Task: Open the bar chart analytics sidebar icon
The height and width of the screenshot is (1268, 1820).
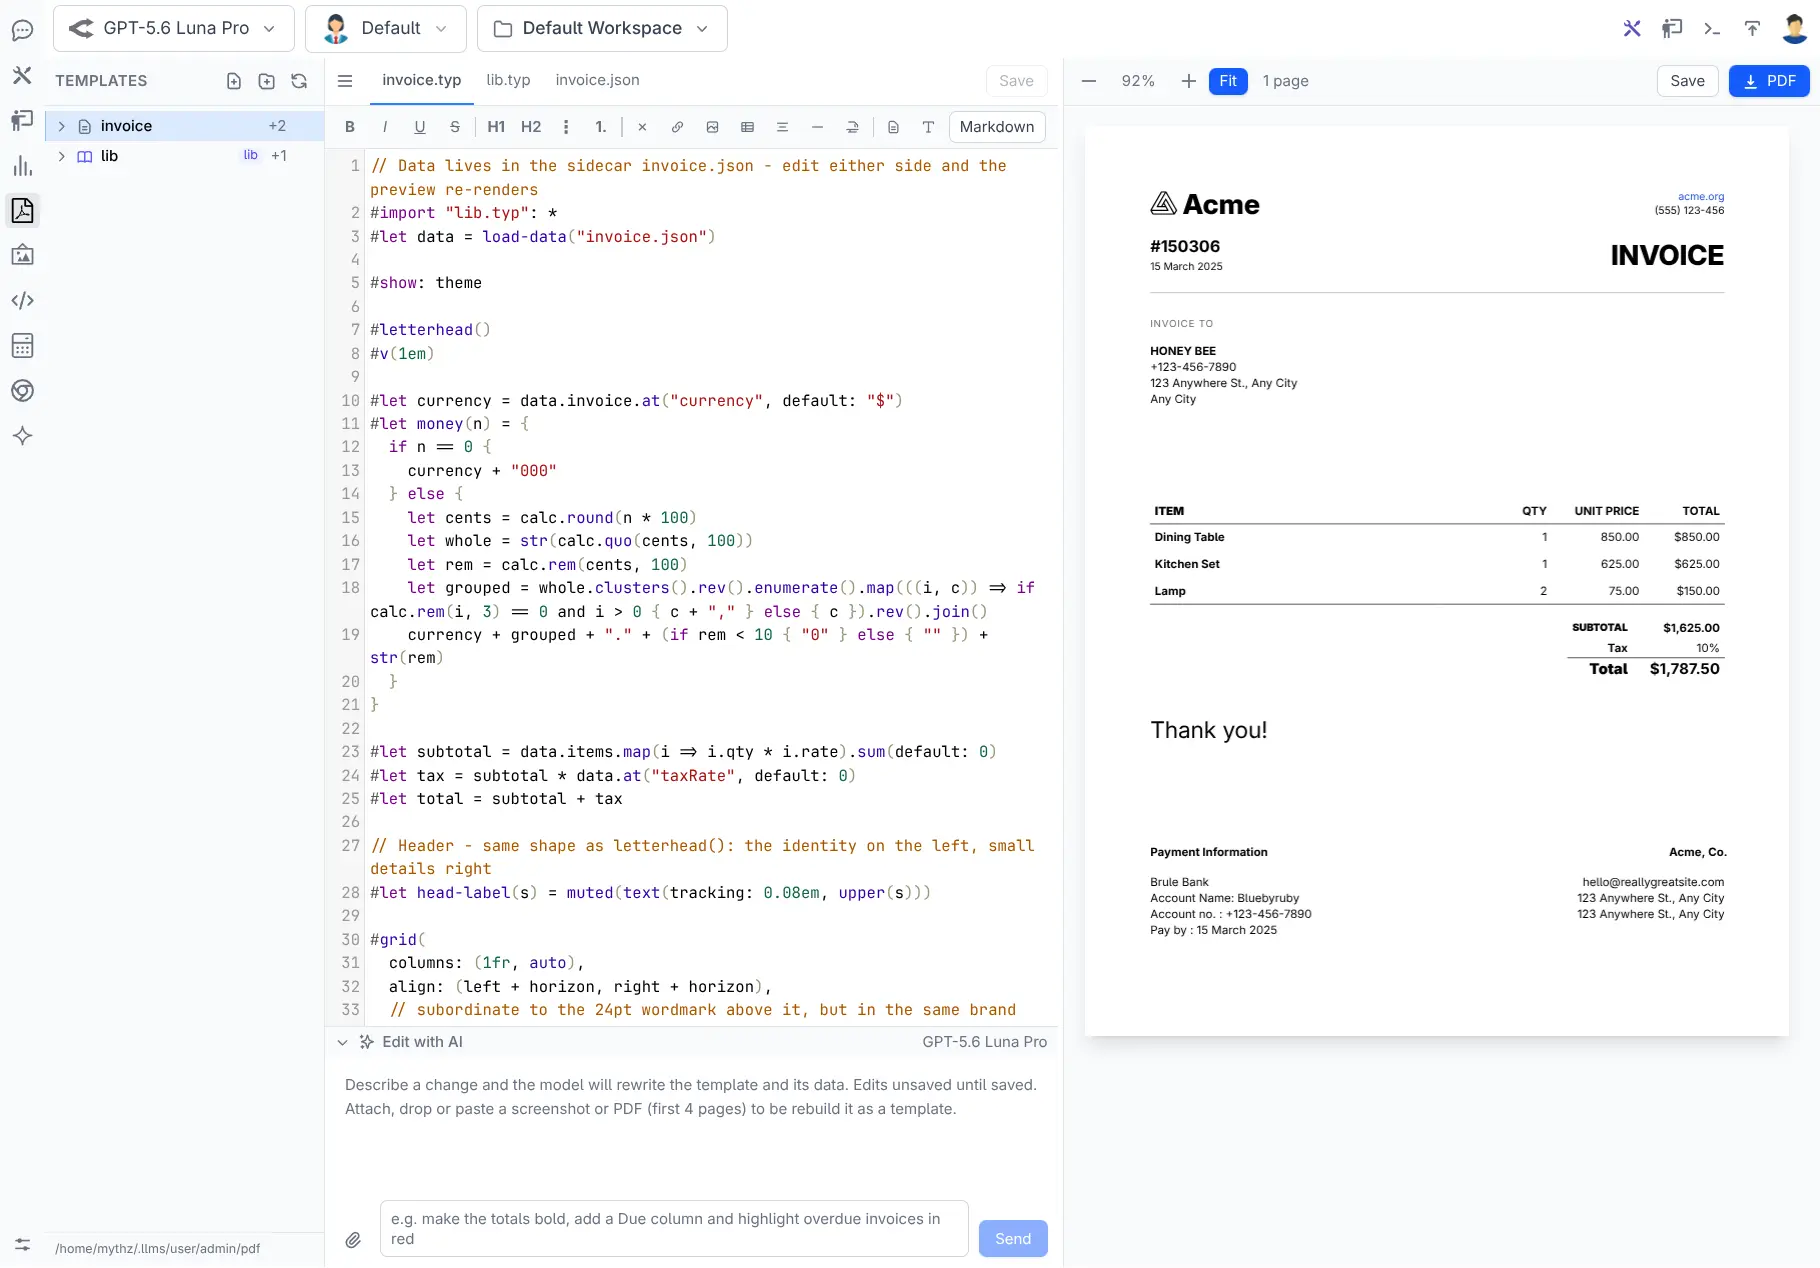Action: pyautogui.click(x=22, y=166)
